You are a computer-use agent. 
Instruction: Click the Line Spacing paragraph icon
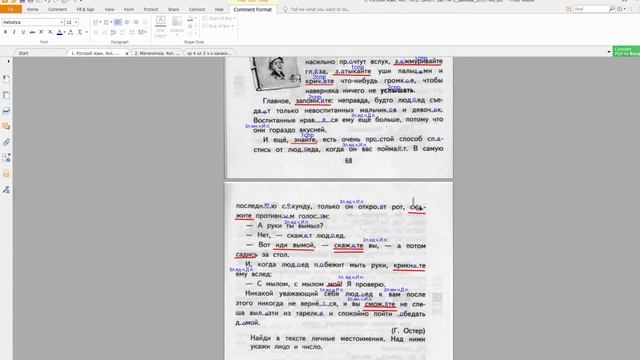pos(113,32)
